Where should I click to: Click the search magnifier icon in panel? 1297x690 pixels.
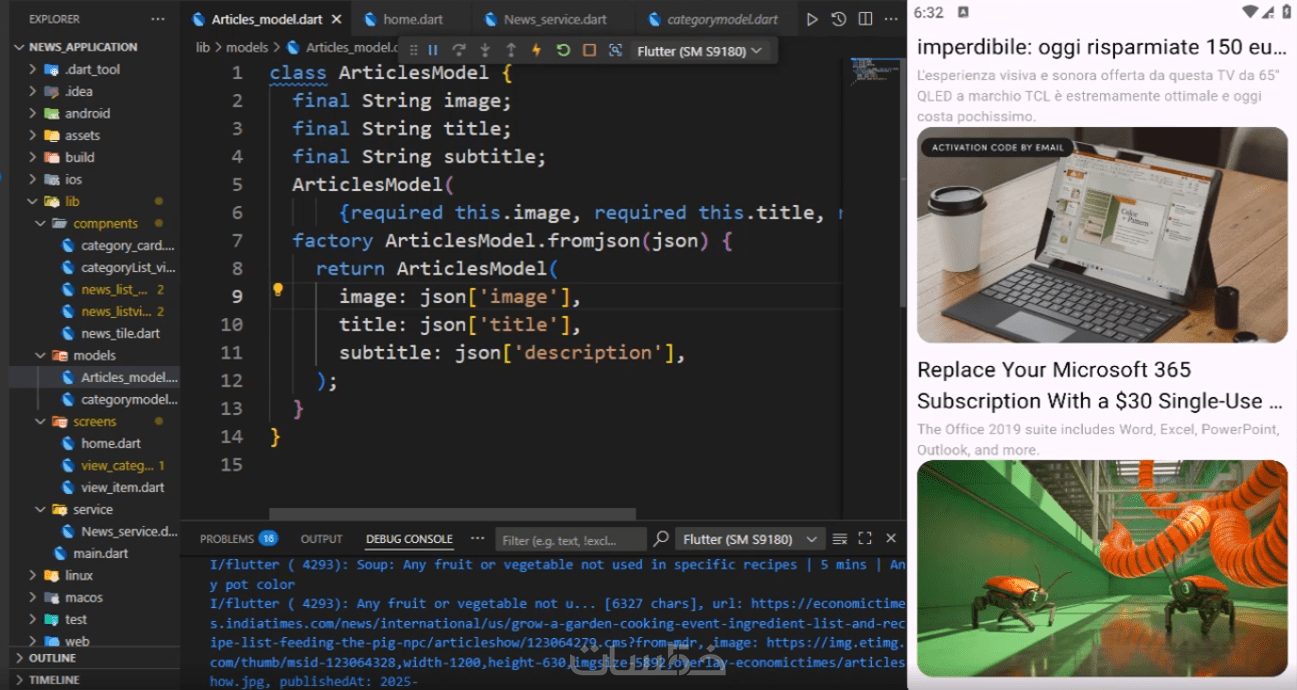(x=661, y=539)
